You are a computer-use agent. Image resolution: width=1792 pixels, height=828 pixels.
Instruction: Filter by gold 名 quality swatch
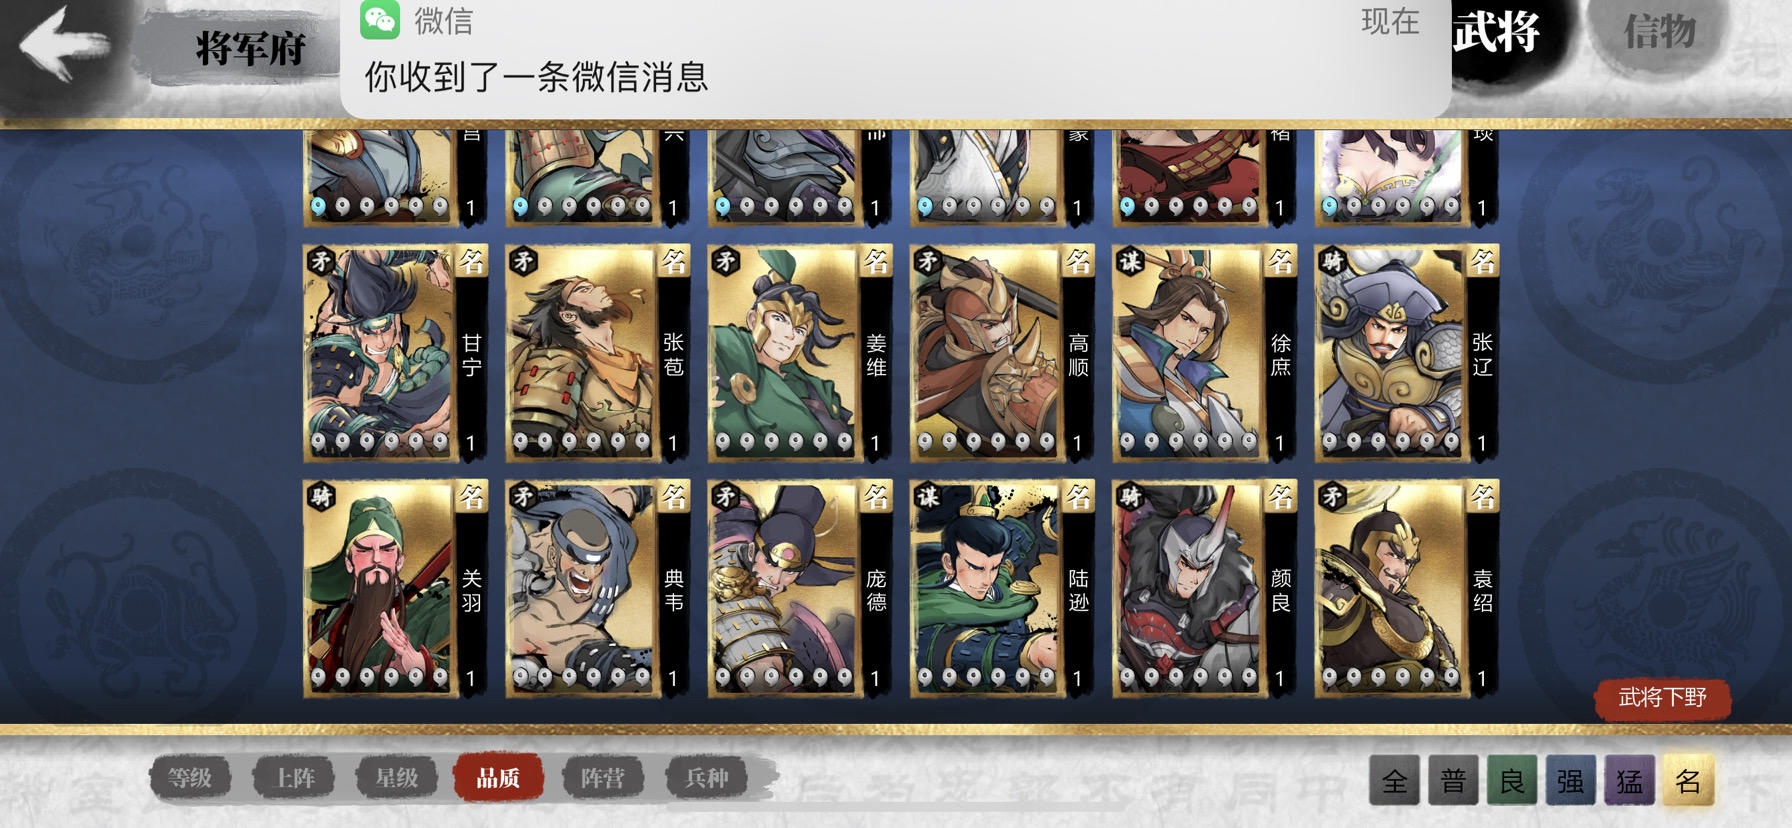click(1689, 781)
